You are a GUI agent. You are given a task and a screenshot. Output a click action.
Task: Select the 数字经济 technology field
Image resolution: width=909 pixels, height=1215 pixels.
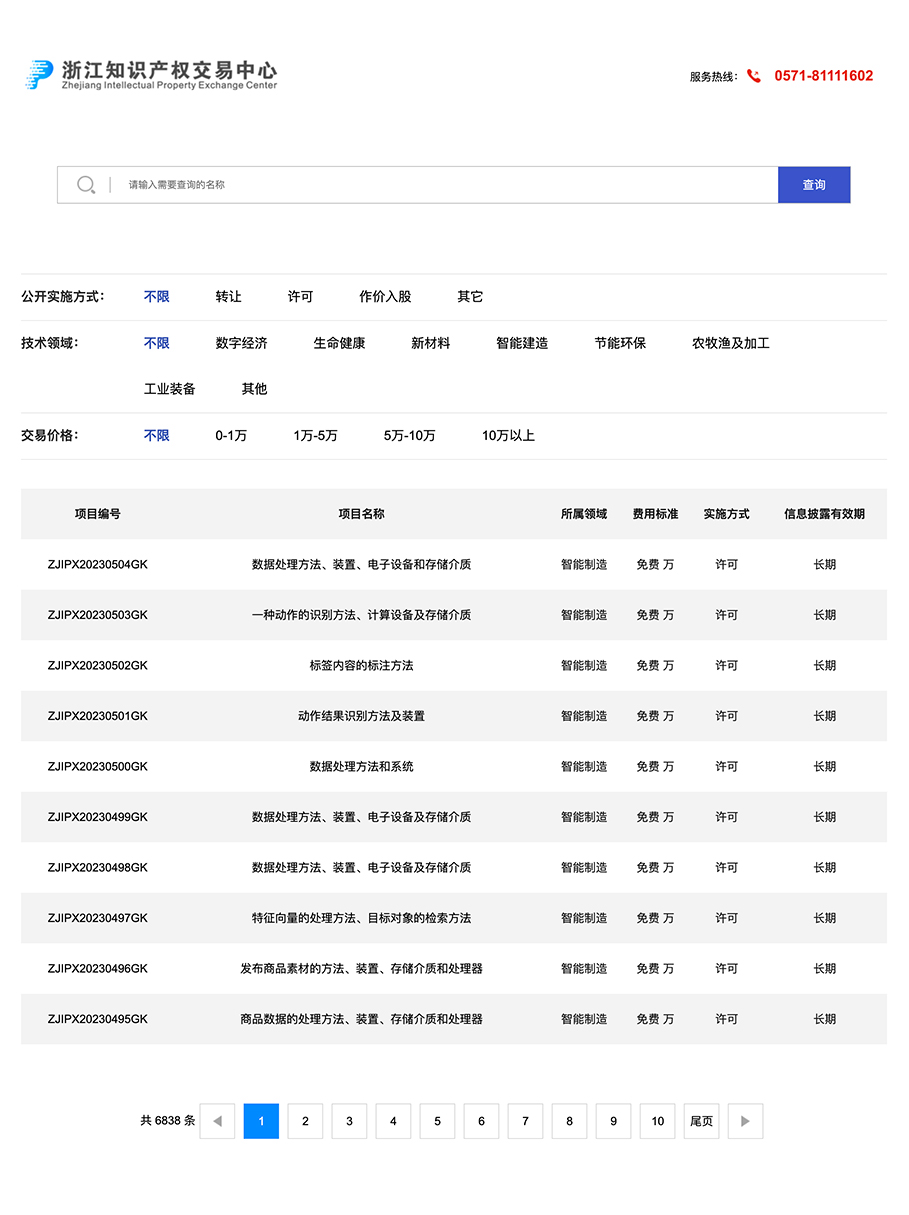pyautogui.click(x=241, y=343)
